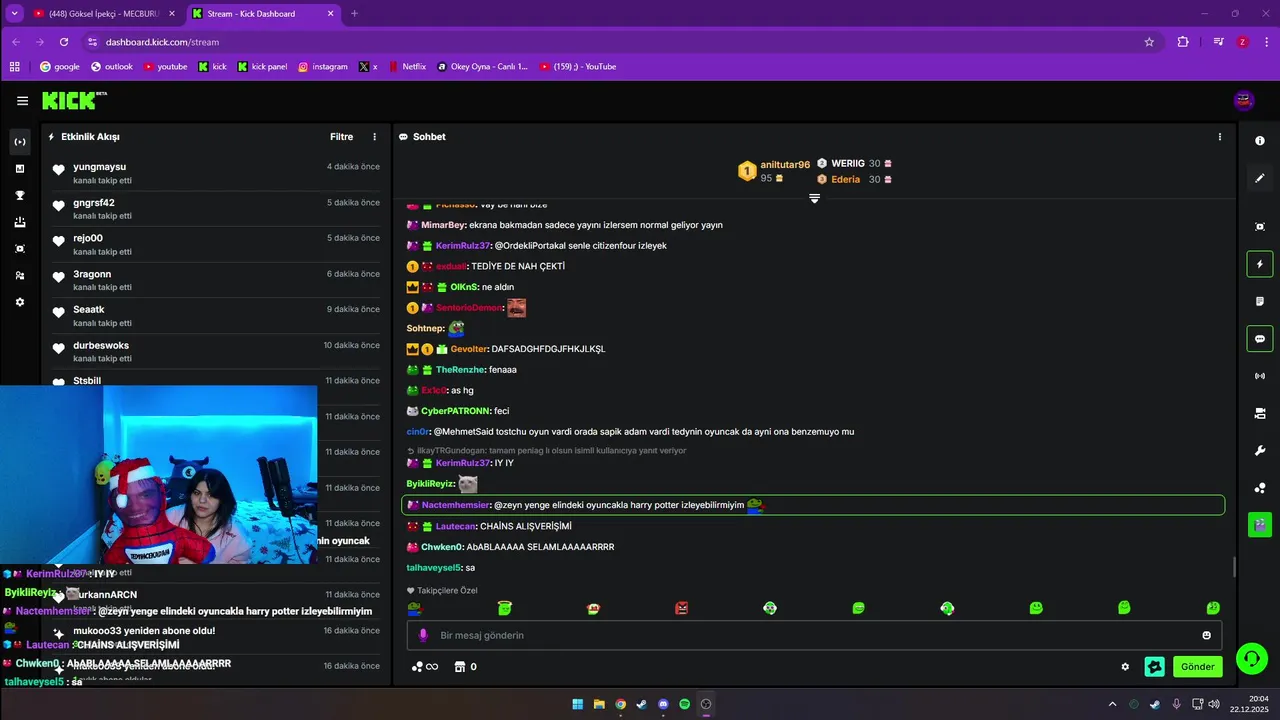Open the settings gear in the left sidebar
The width and height of the screenshot is (1280, 720).
[x=20, y=302]
